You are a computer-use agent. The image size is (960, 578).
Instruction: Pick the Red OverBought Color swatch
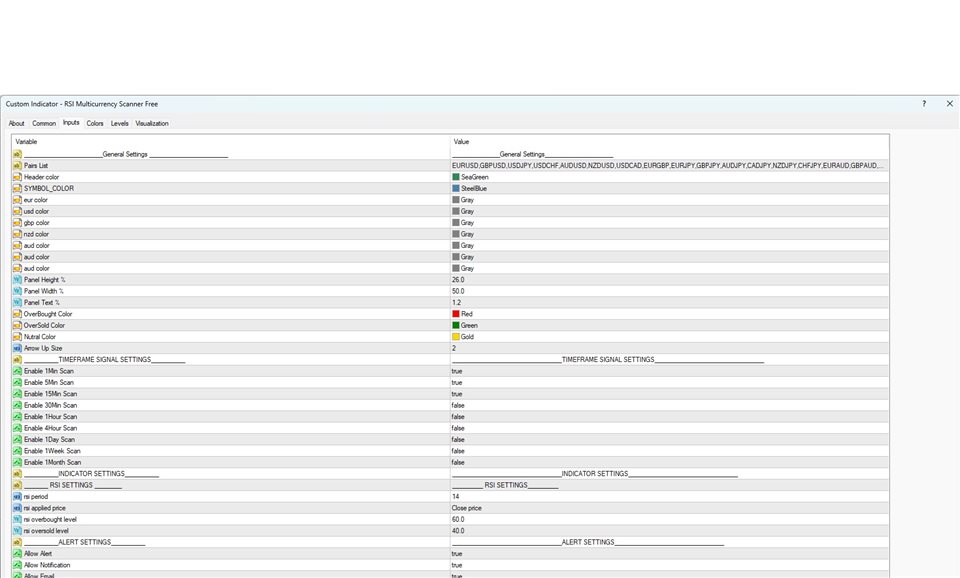pos(456,314)
